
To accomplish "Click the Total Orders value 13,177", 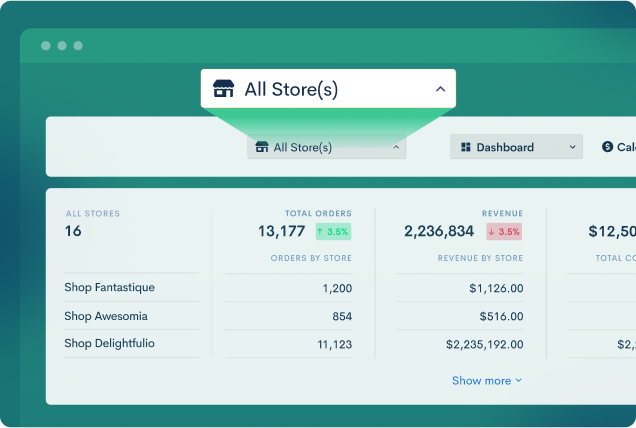I will [281, 231].
